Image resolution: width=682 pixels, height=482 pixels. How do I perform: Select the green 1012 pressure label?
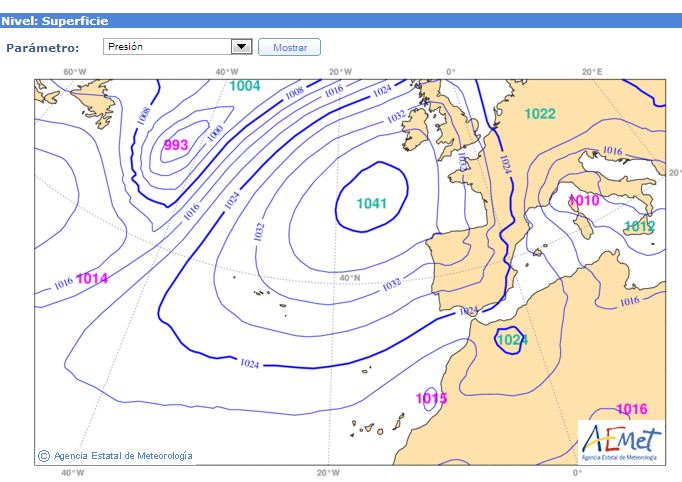(639, 227)
